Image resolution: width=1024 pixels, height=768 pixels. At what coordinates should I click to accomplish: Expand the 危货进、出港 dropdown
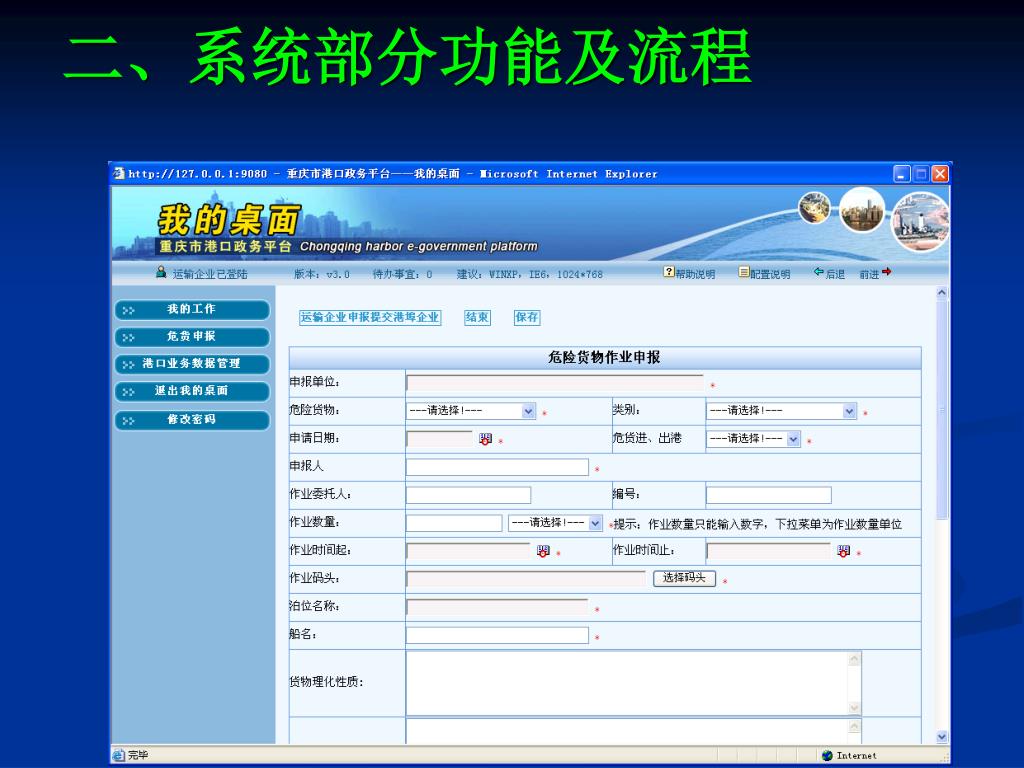click(793, 439)
